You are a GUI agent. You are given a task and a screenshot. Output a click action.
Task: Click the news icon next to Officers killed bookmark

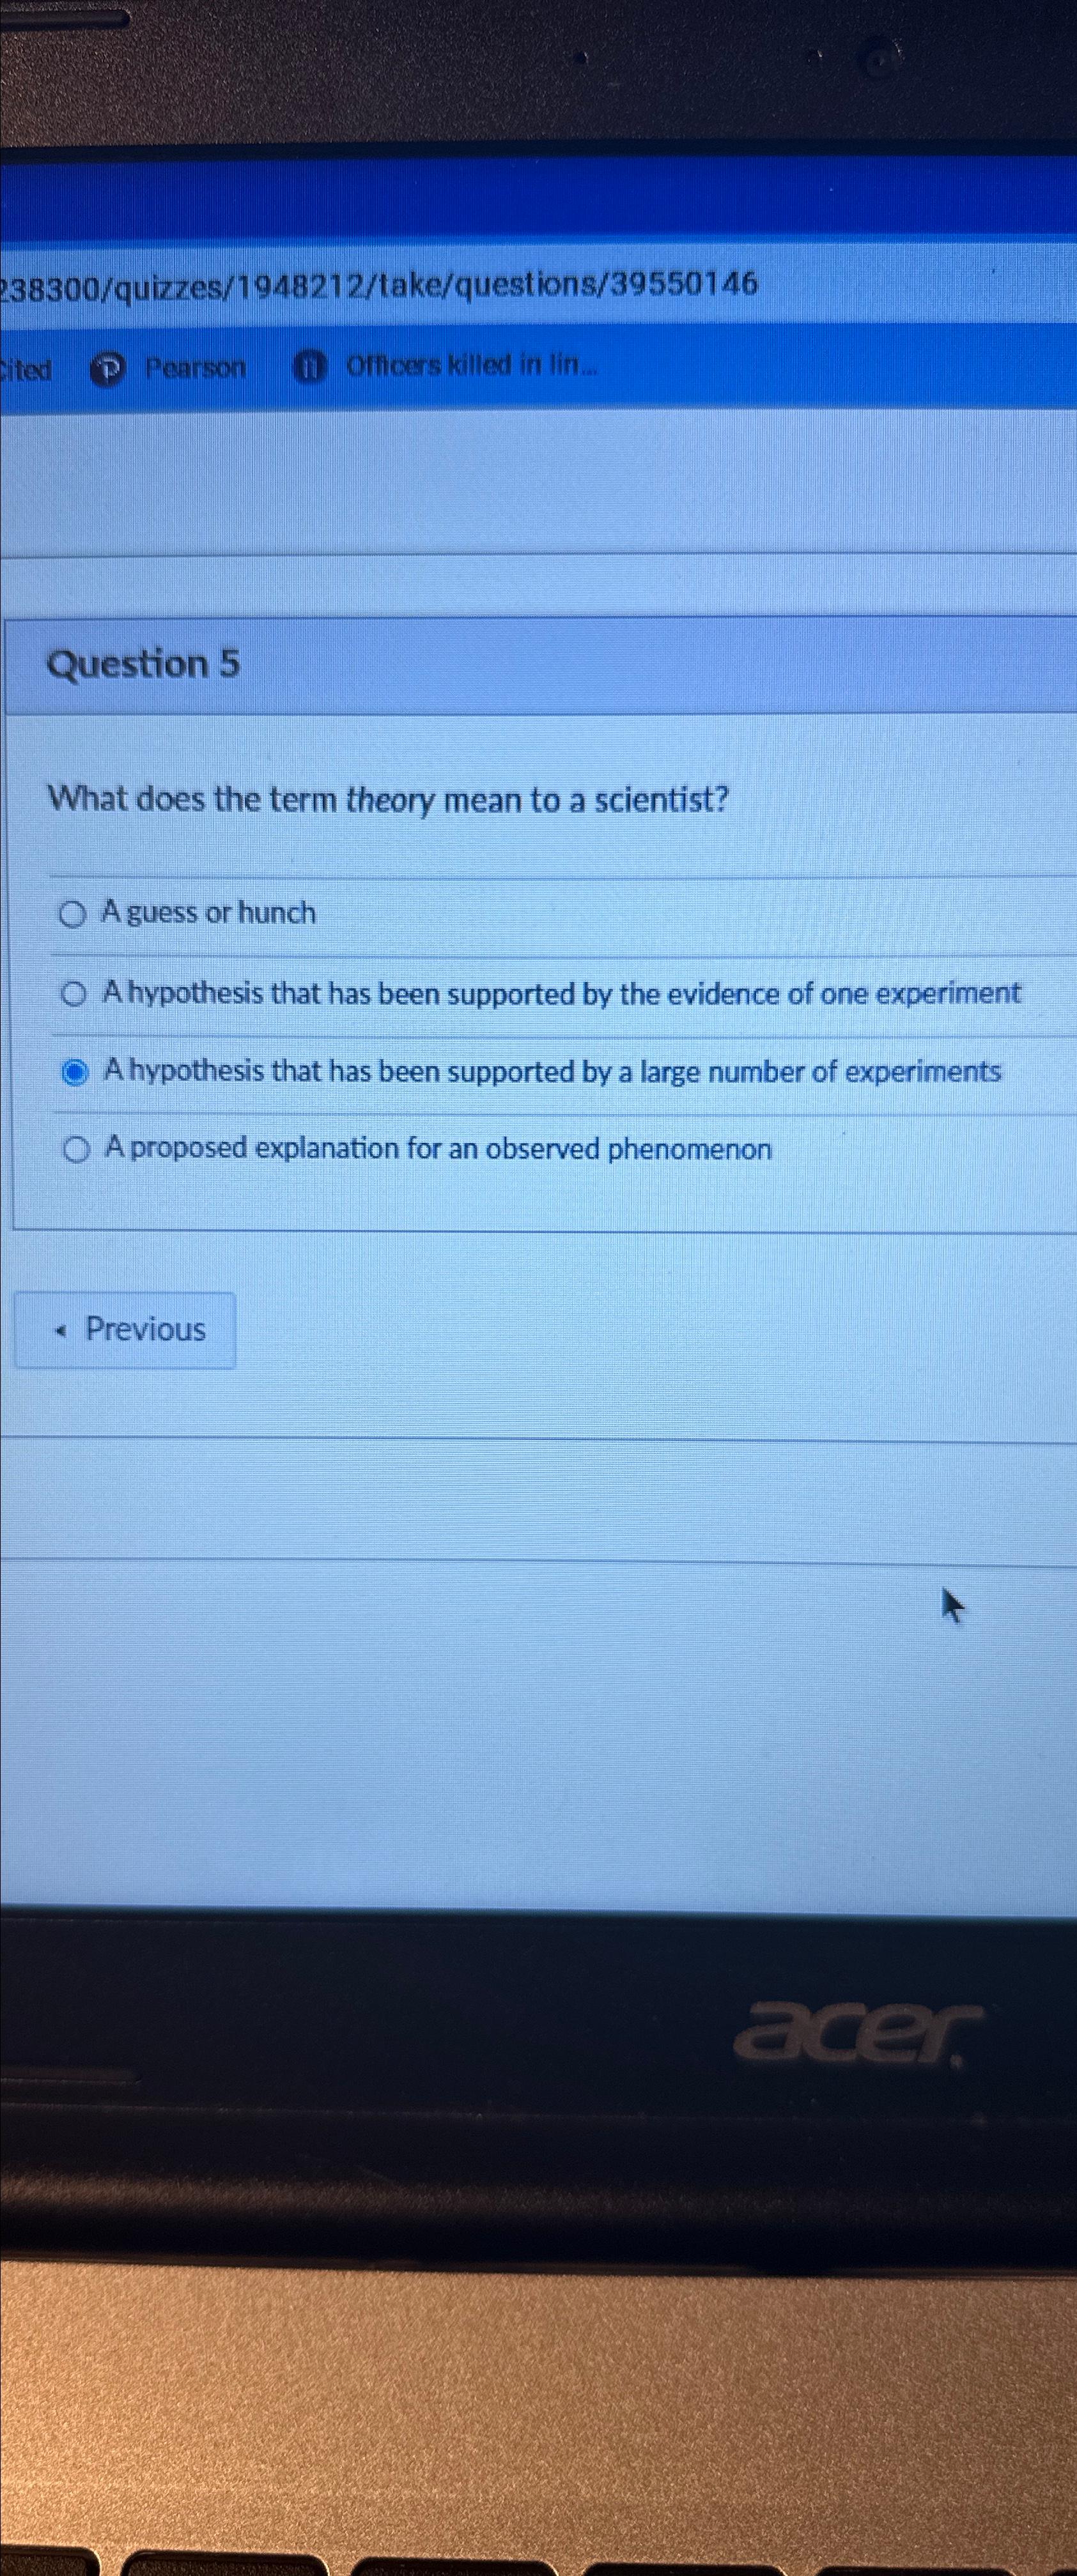click(310, 368)
